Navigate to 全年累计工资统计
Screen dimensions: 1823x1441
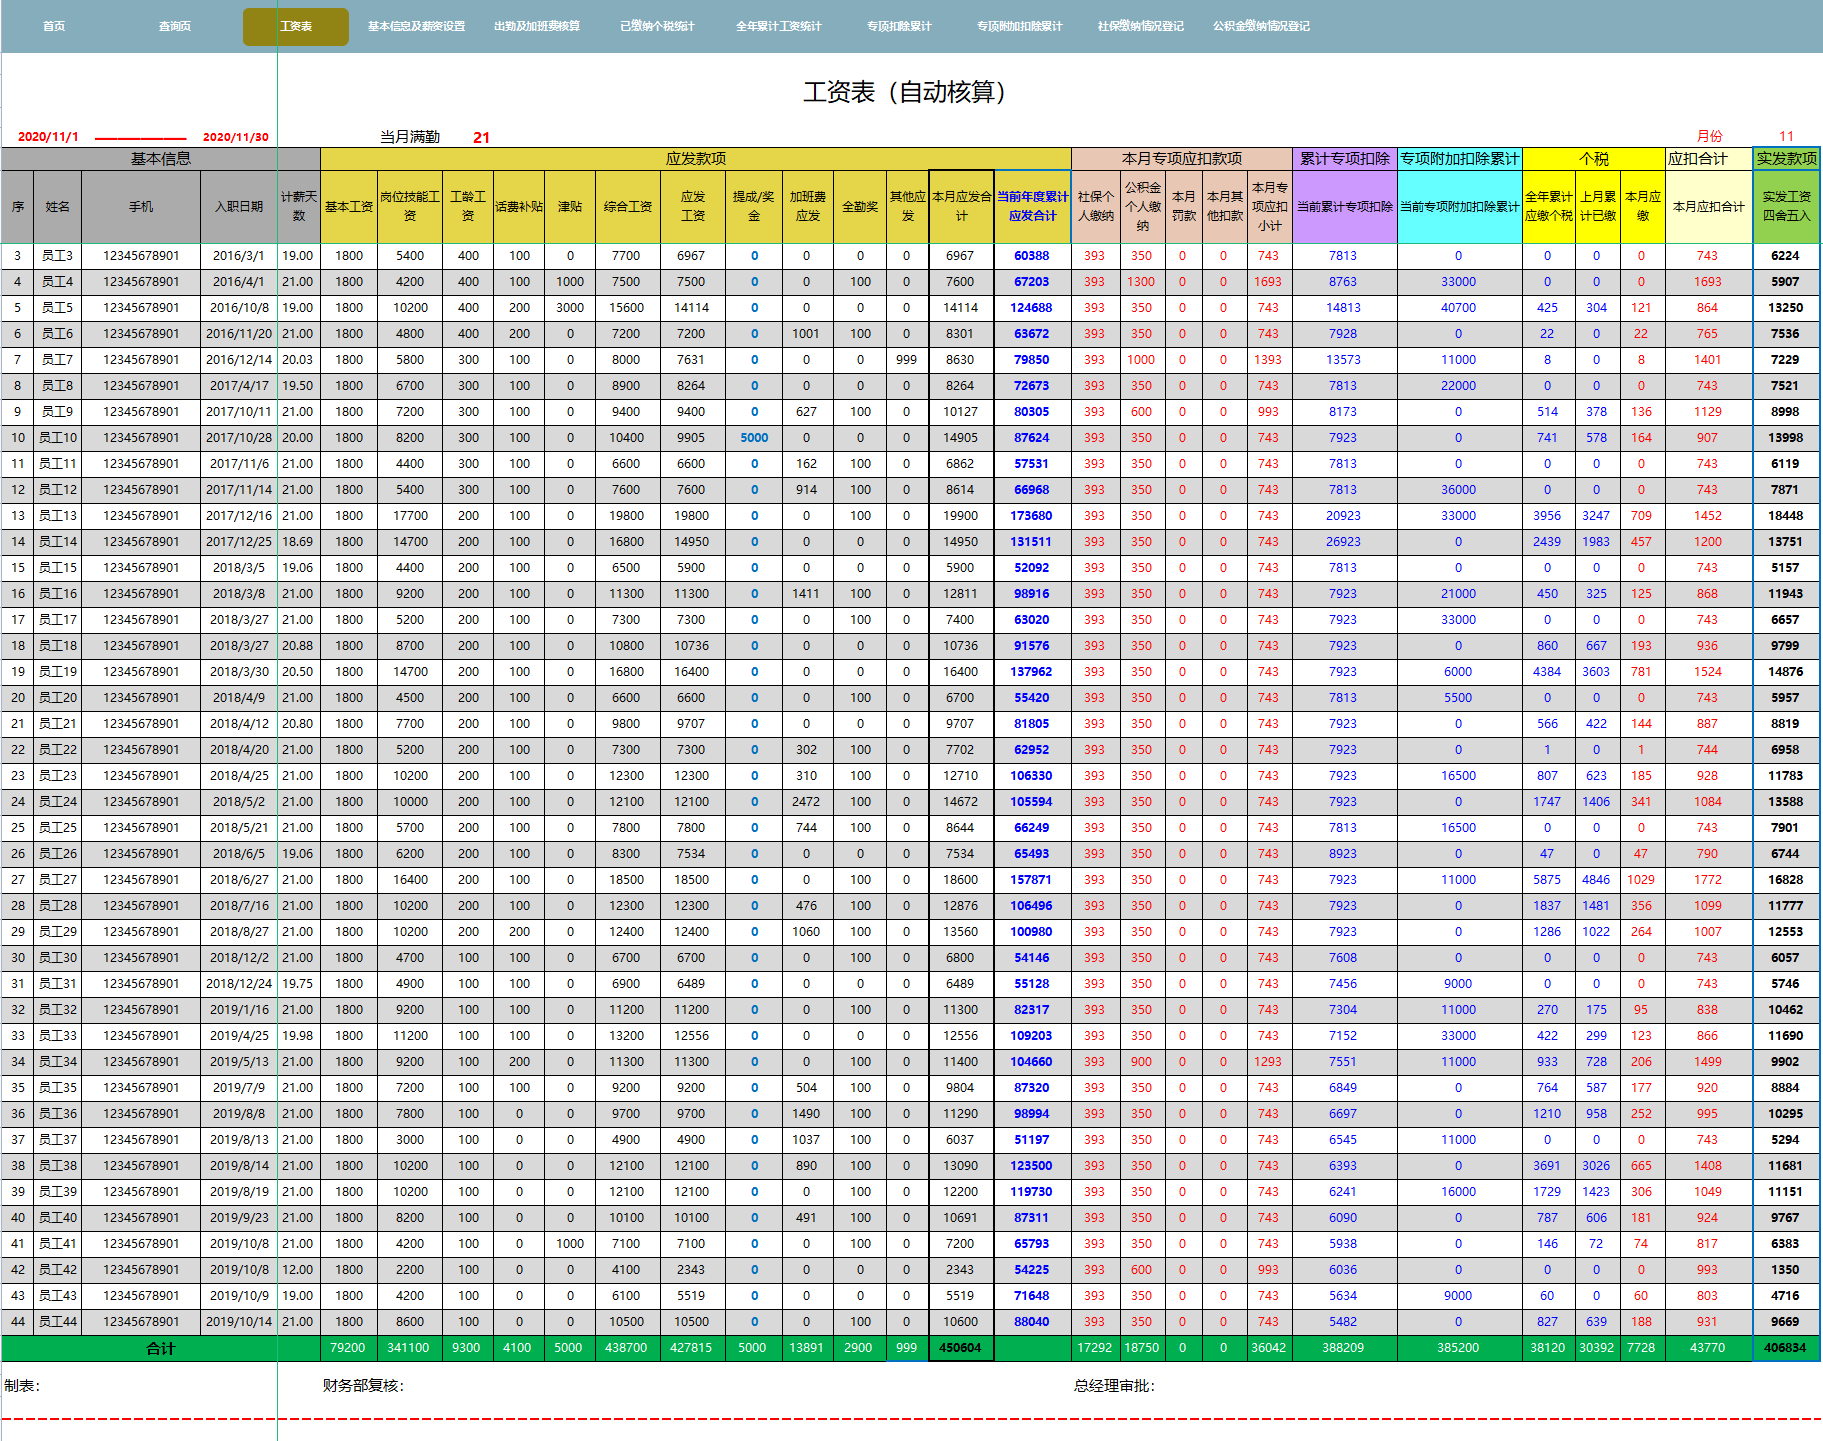click(x=778, y=26)
